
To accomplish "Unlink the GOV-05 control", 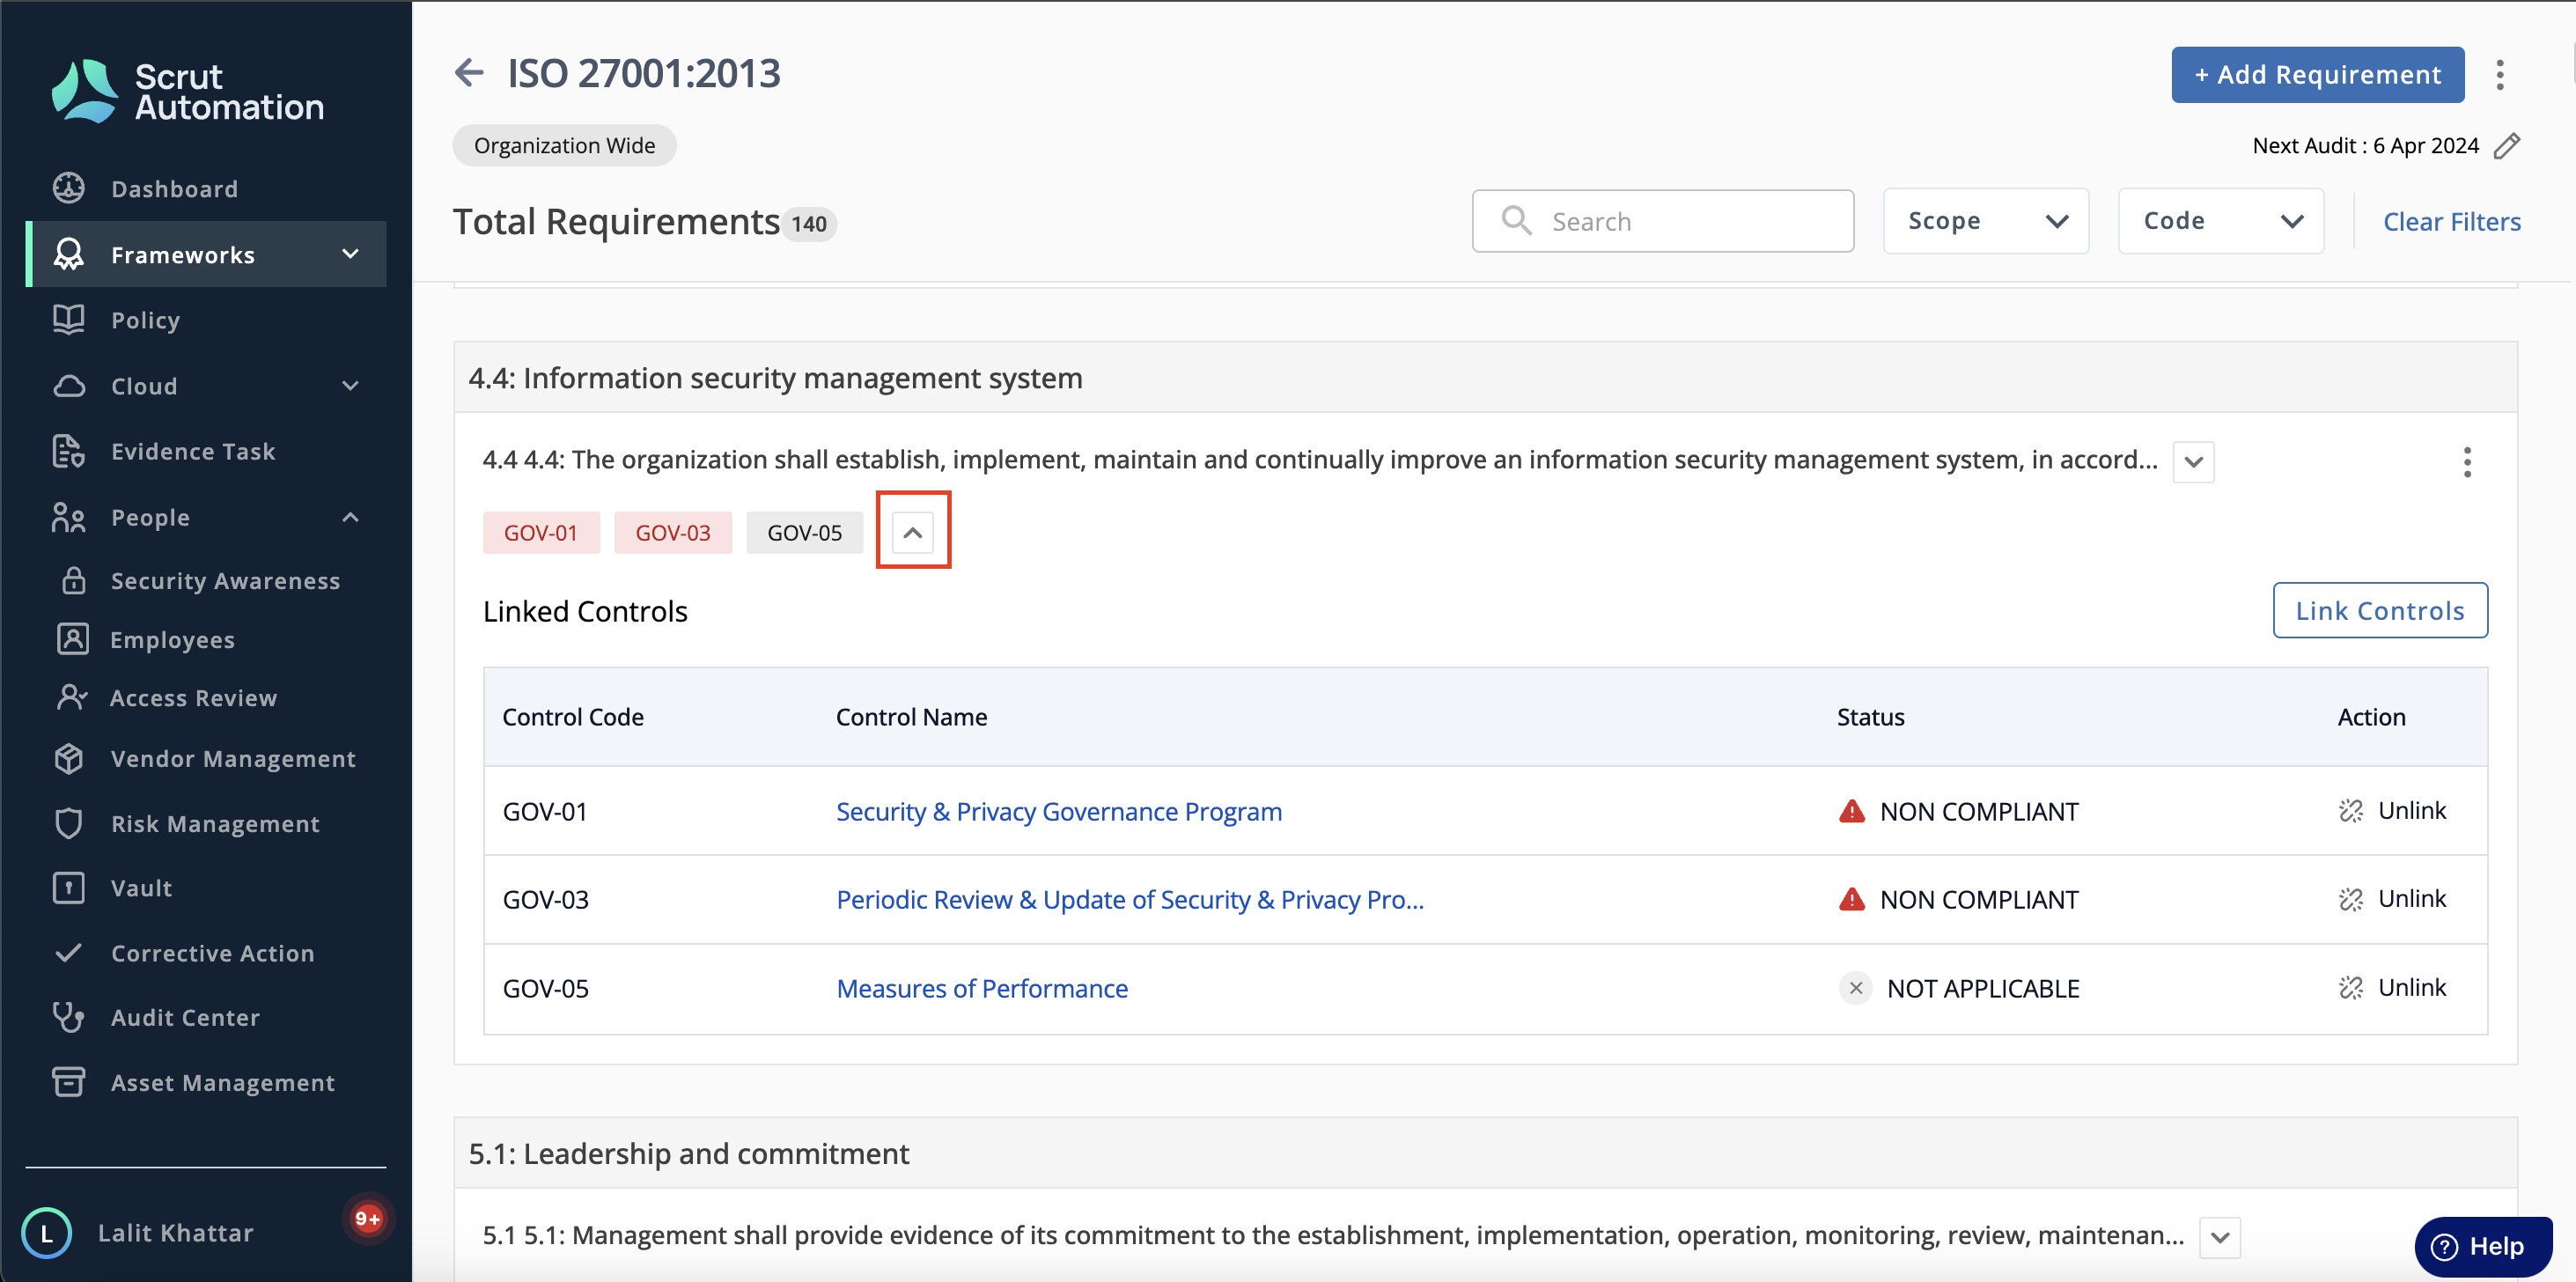I will (x=2392, y=988).
